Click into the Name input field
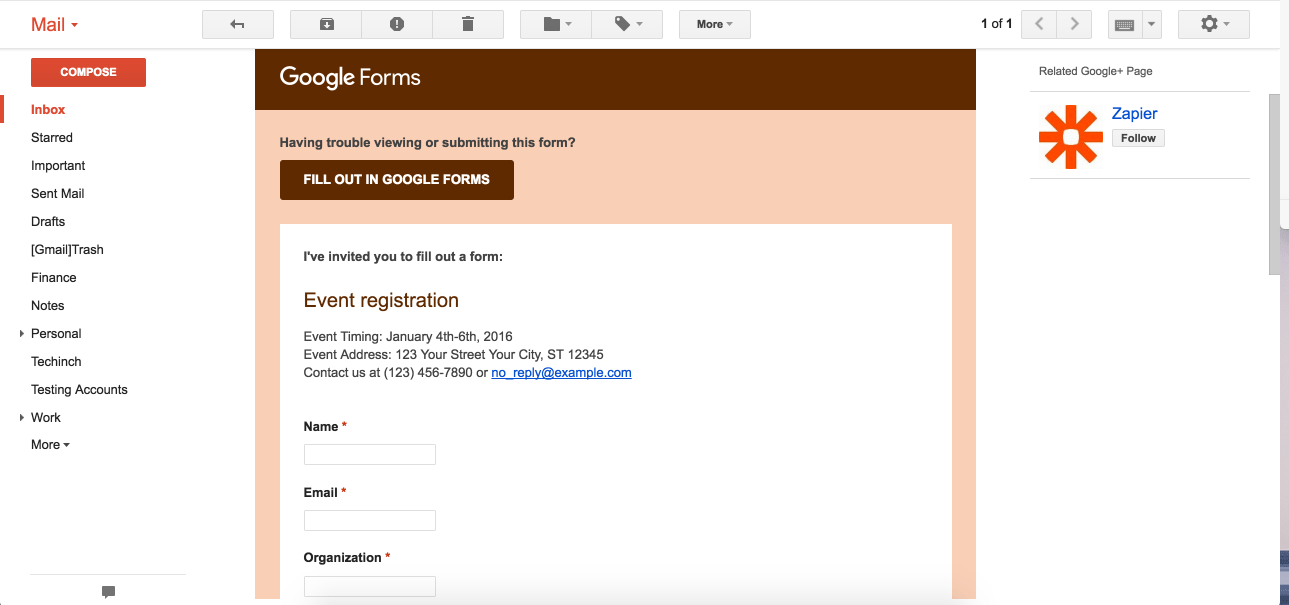The width and height of the screenshot is (1289, 605). pyautogui.click(x=369, y=455)
